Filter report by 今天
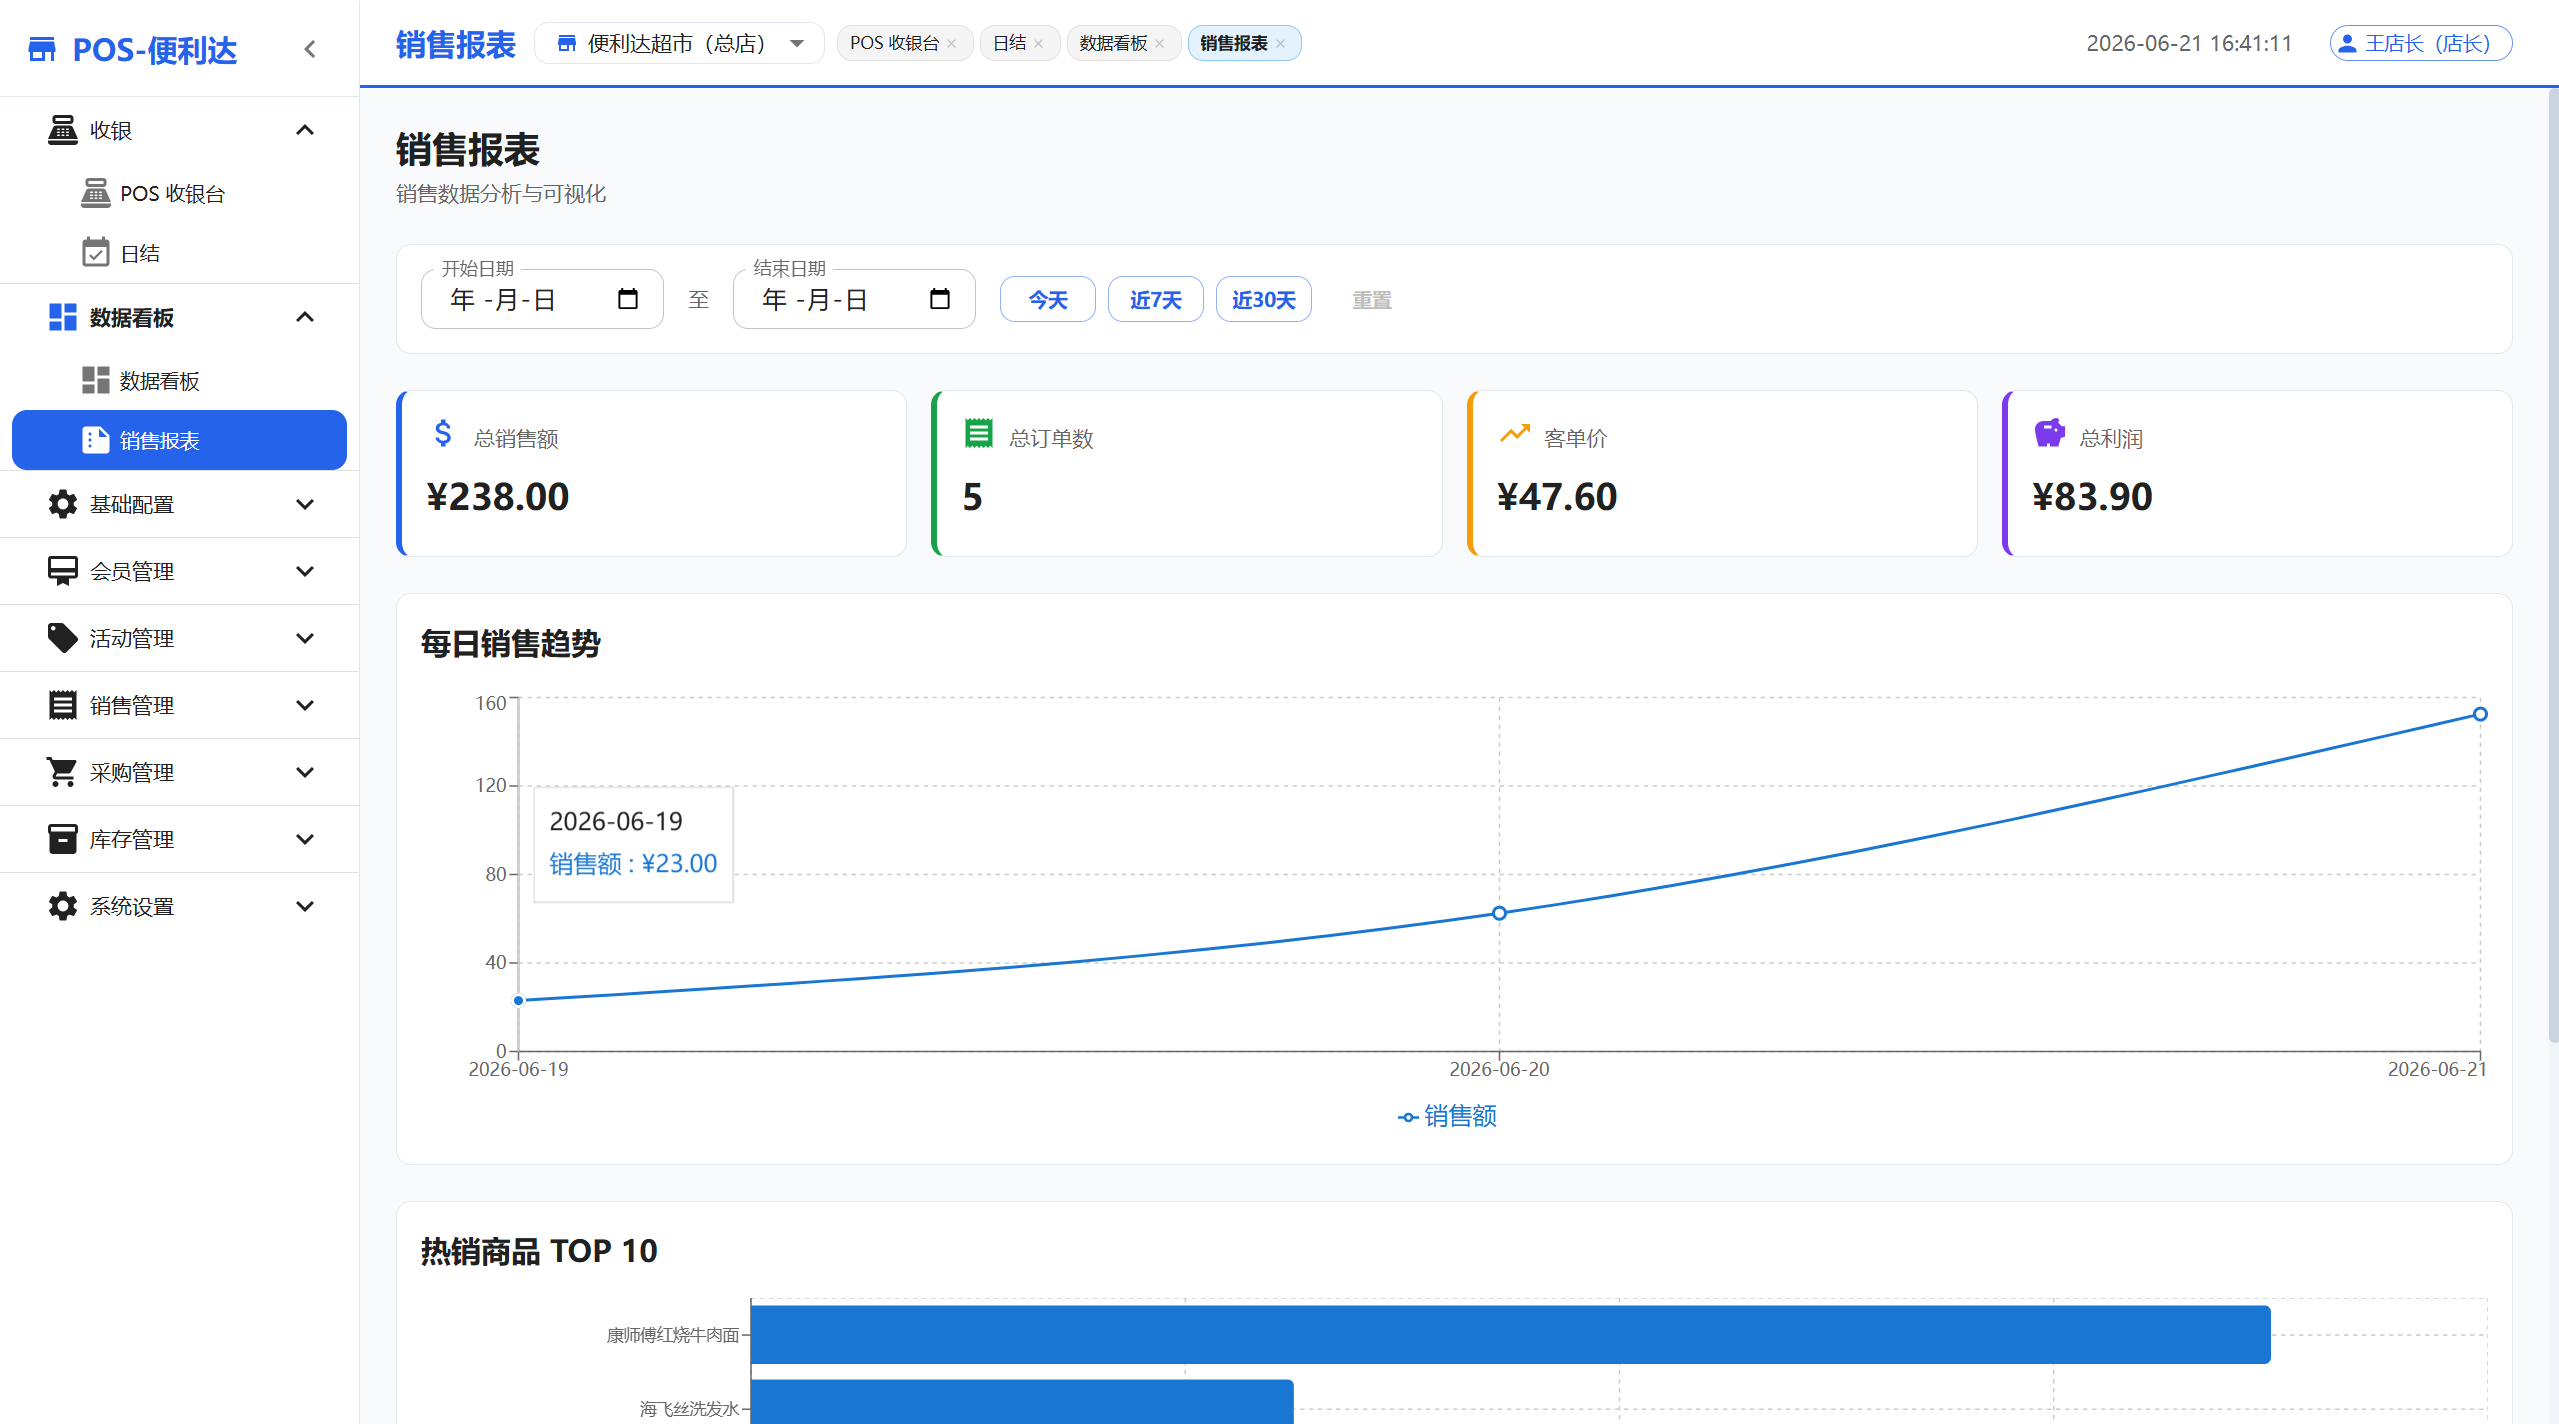 (1048, 299)
